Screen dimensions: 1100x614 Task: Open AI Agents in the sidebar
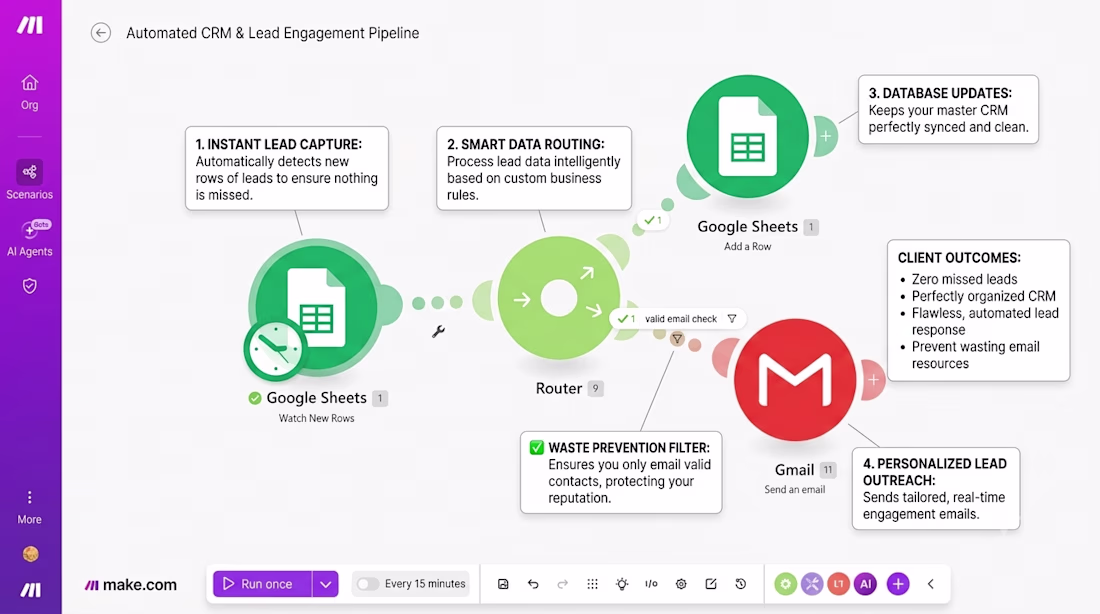(29, 239)
